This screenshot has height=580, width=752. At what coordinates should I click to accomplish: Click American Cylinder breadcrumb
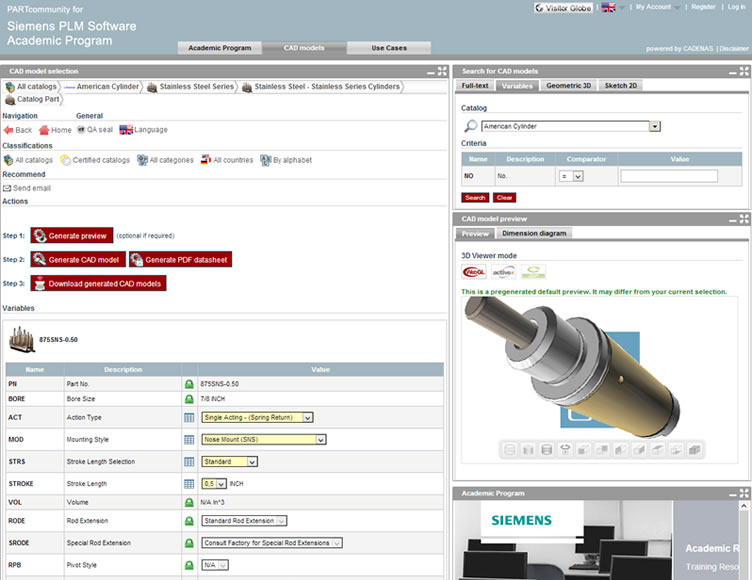click(107, 86)
